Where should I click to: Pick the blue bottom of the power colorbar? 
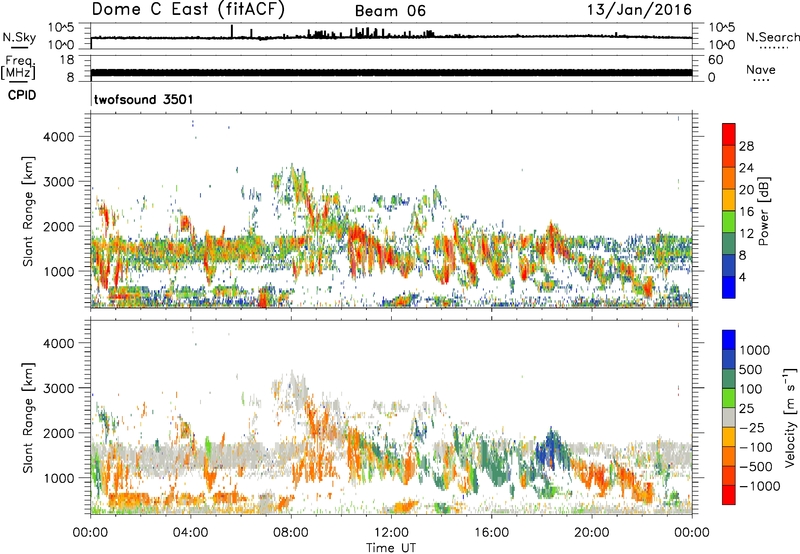point(729,288)
